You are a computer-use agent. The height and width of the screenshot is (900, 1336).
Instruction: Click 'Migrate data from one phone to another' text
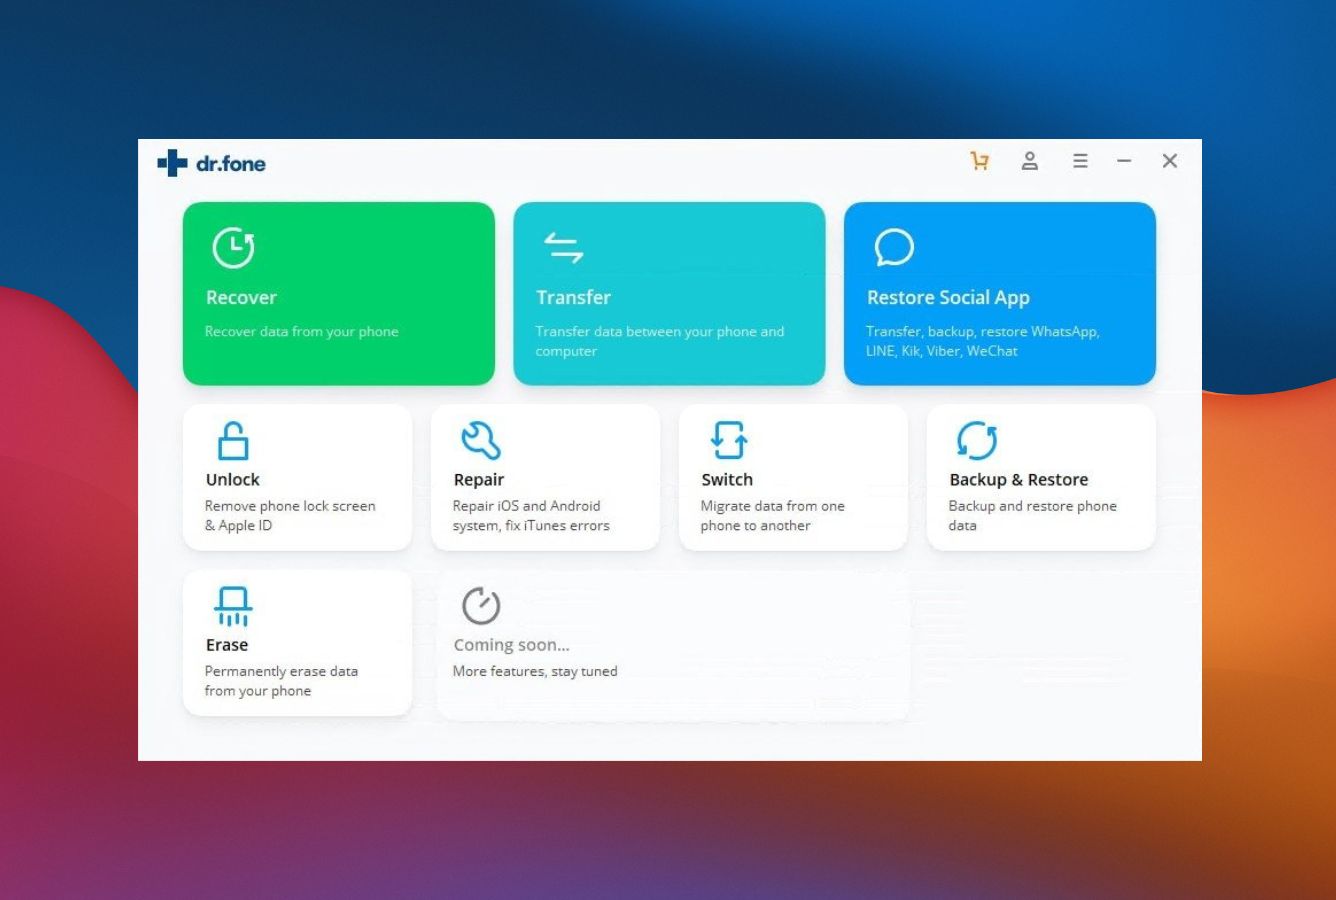tap(772, 516)
